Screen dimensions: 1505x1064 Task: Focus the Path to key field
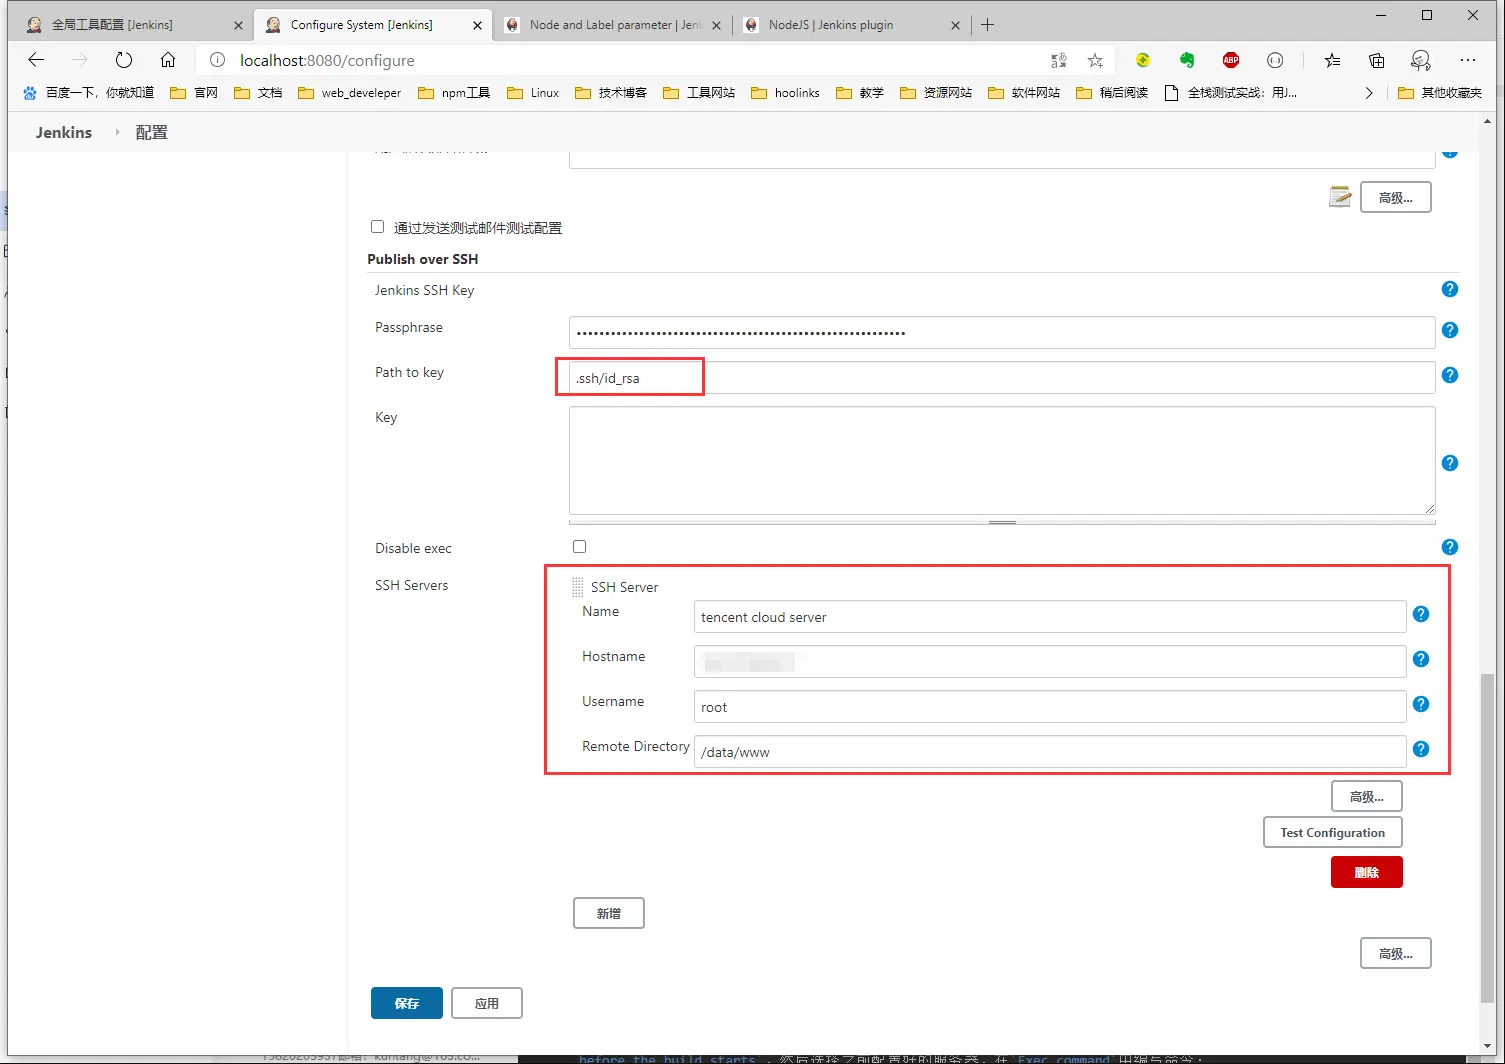(x=1002, y=378)
